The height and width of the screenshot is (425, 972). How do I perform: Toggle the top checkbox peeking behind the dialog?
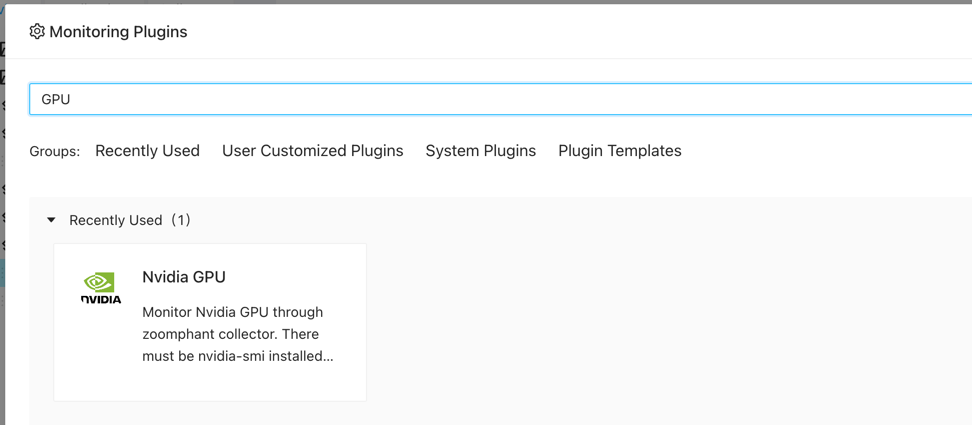tap(3, 49)
